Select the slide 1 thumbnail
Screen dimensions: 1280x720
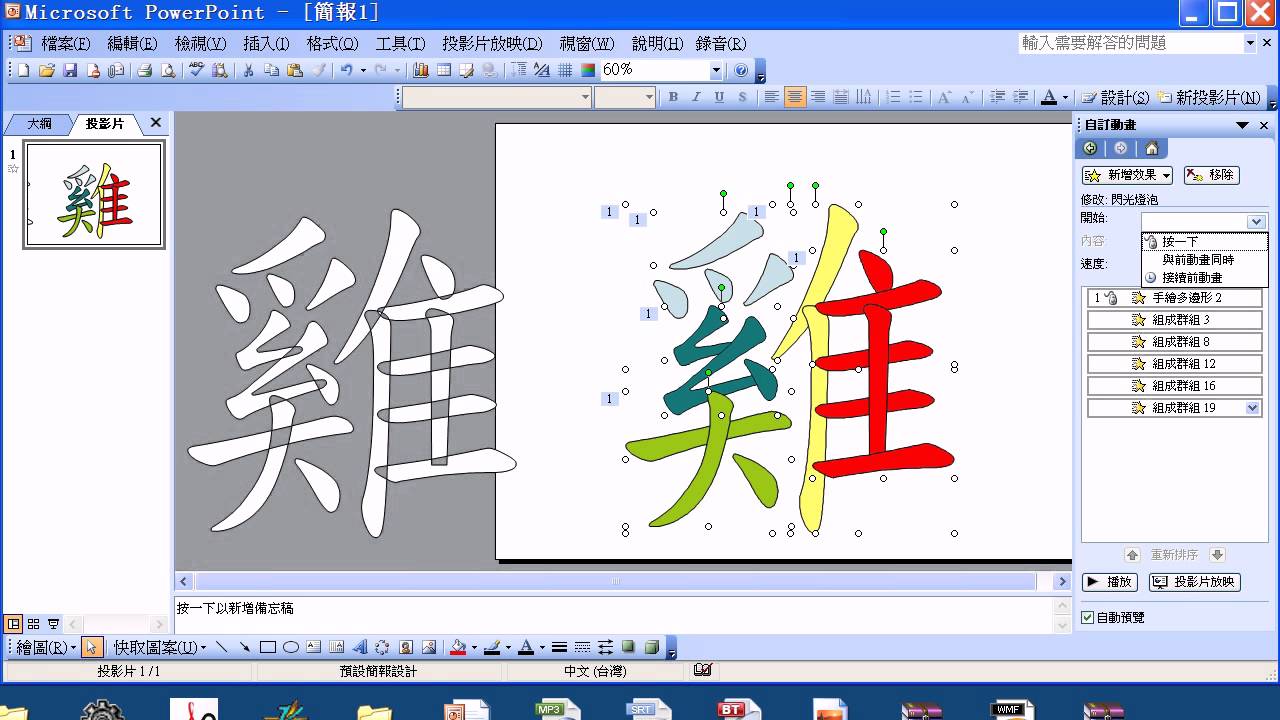coord(93,195)
